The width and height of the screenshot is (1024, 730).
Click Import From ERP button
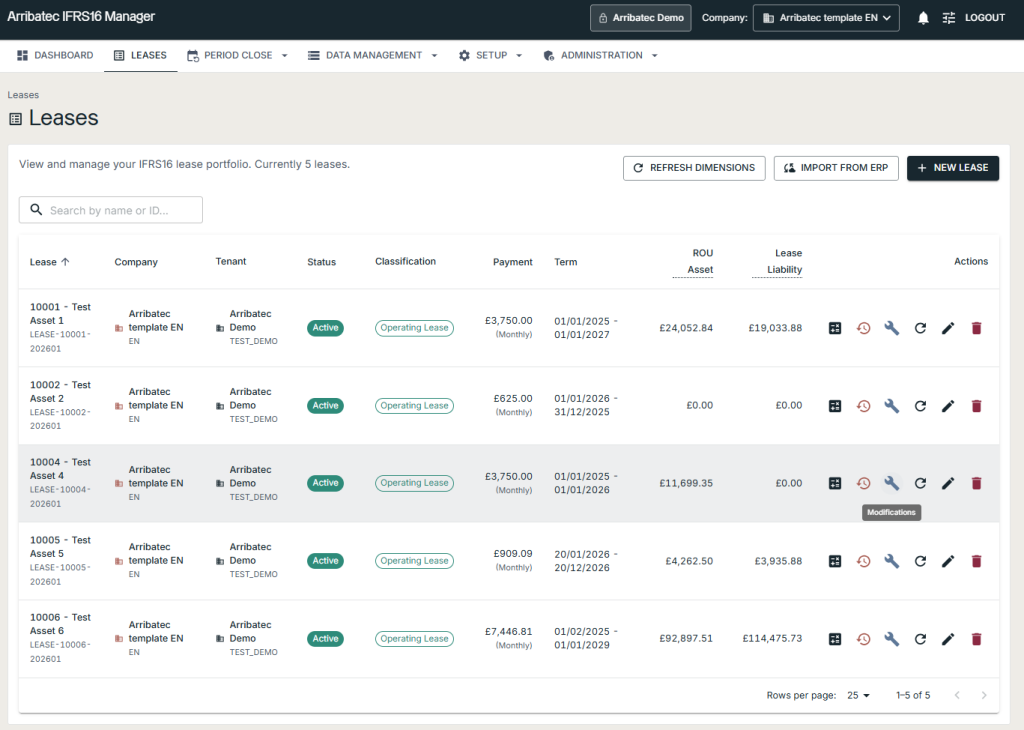[836, 168]
